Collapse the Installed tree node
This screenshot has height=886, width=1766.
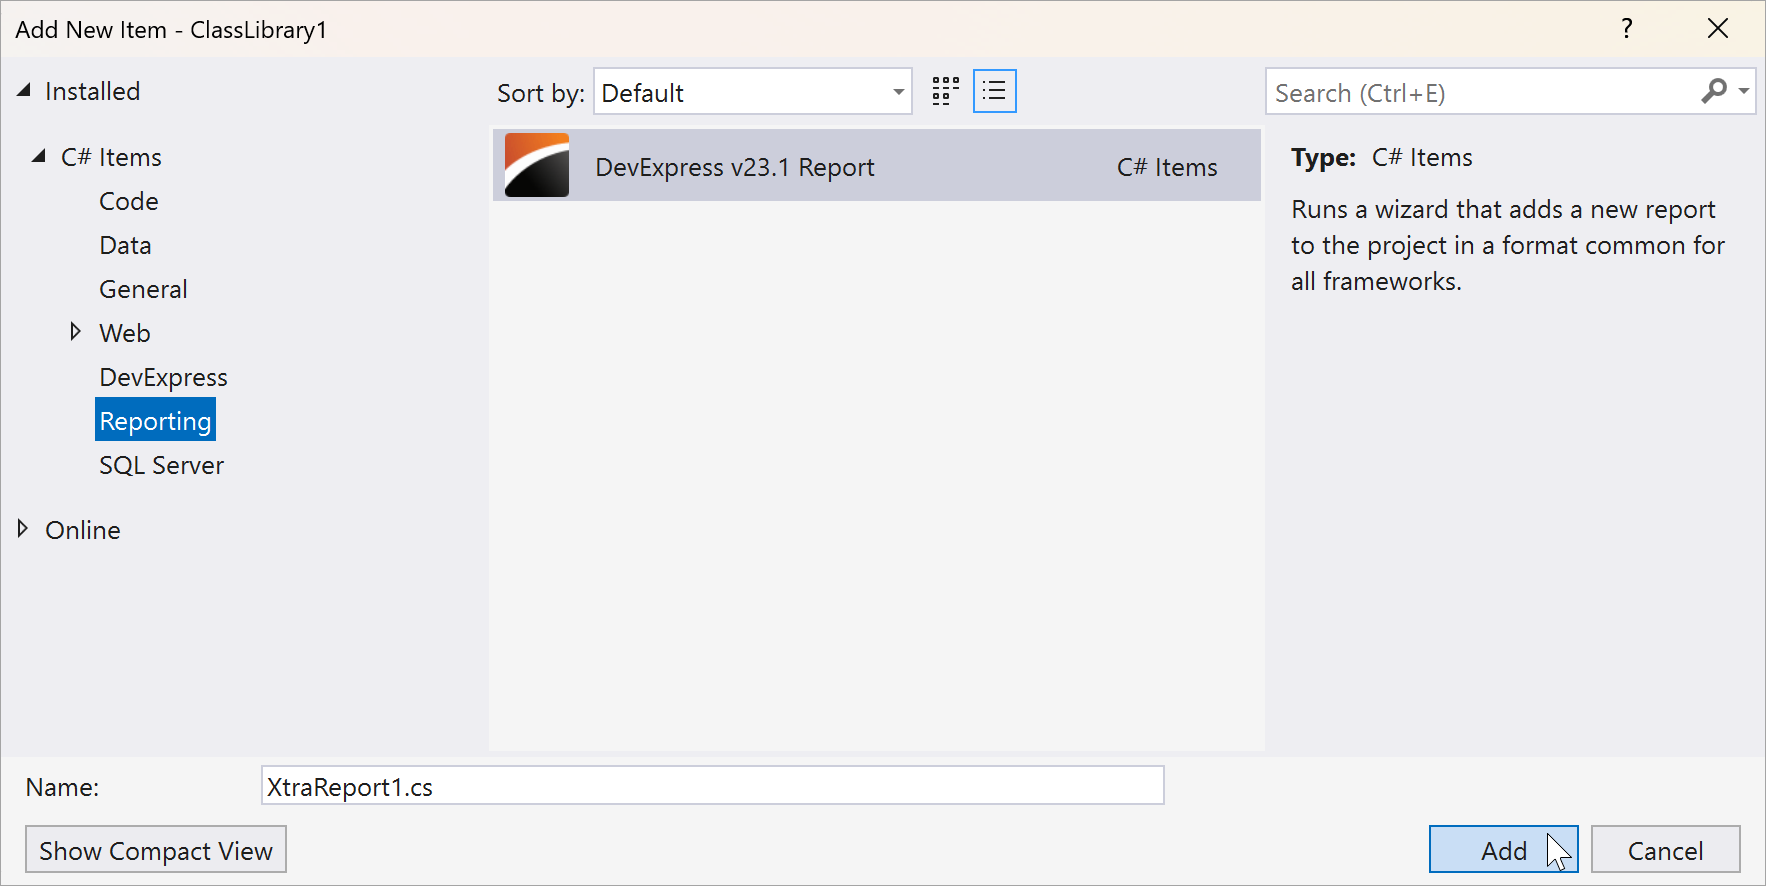coord(24,91)
